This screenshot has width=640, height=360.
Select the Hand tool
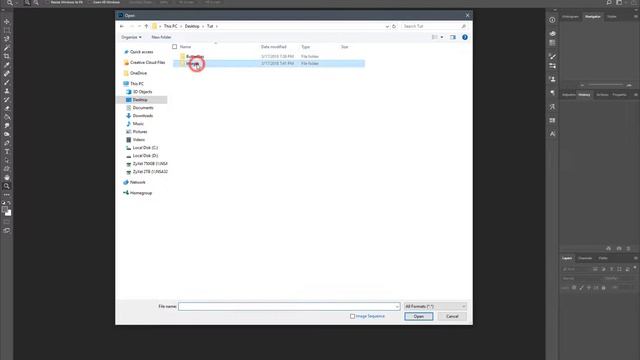[x=7, y=178]
